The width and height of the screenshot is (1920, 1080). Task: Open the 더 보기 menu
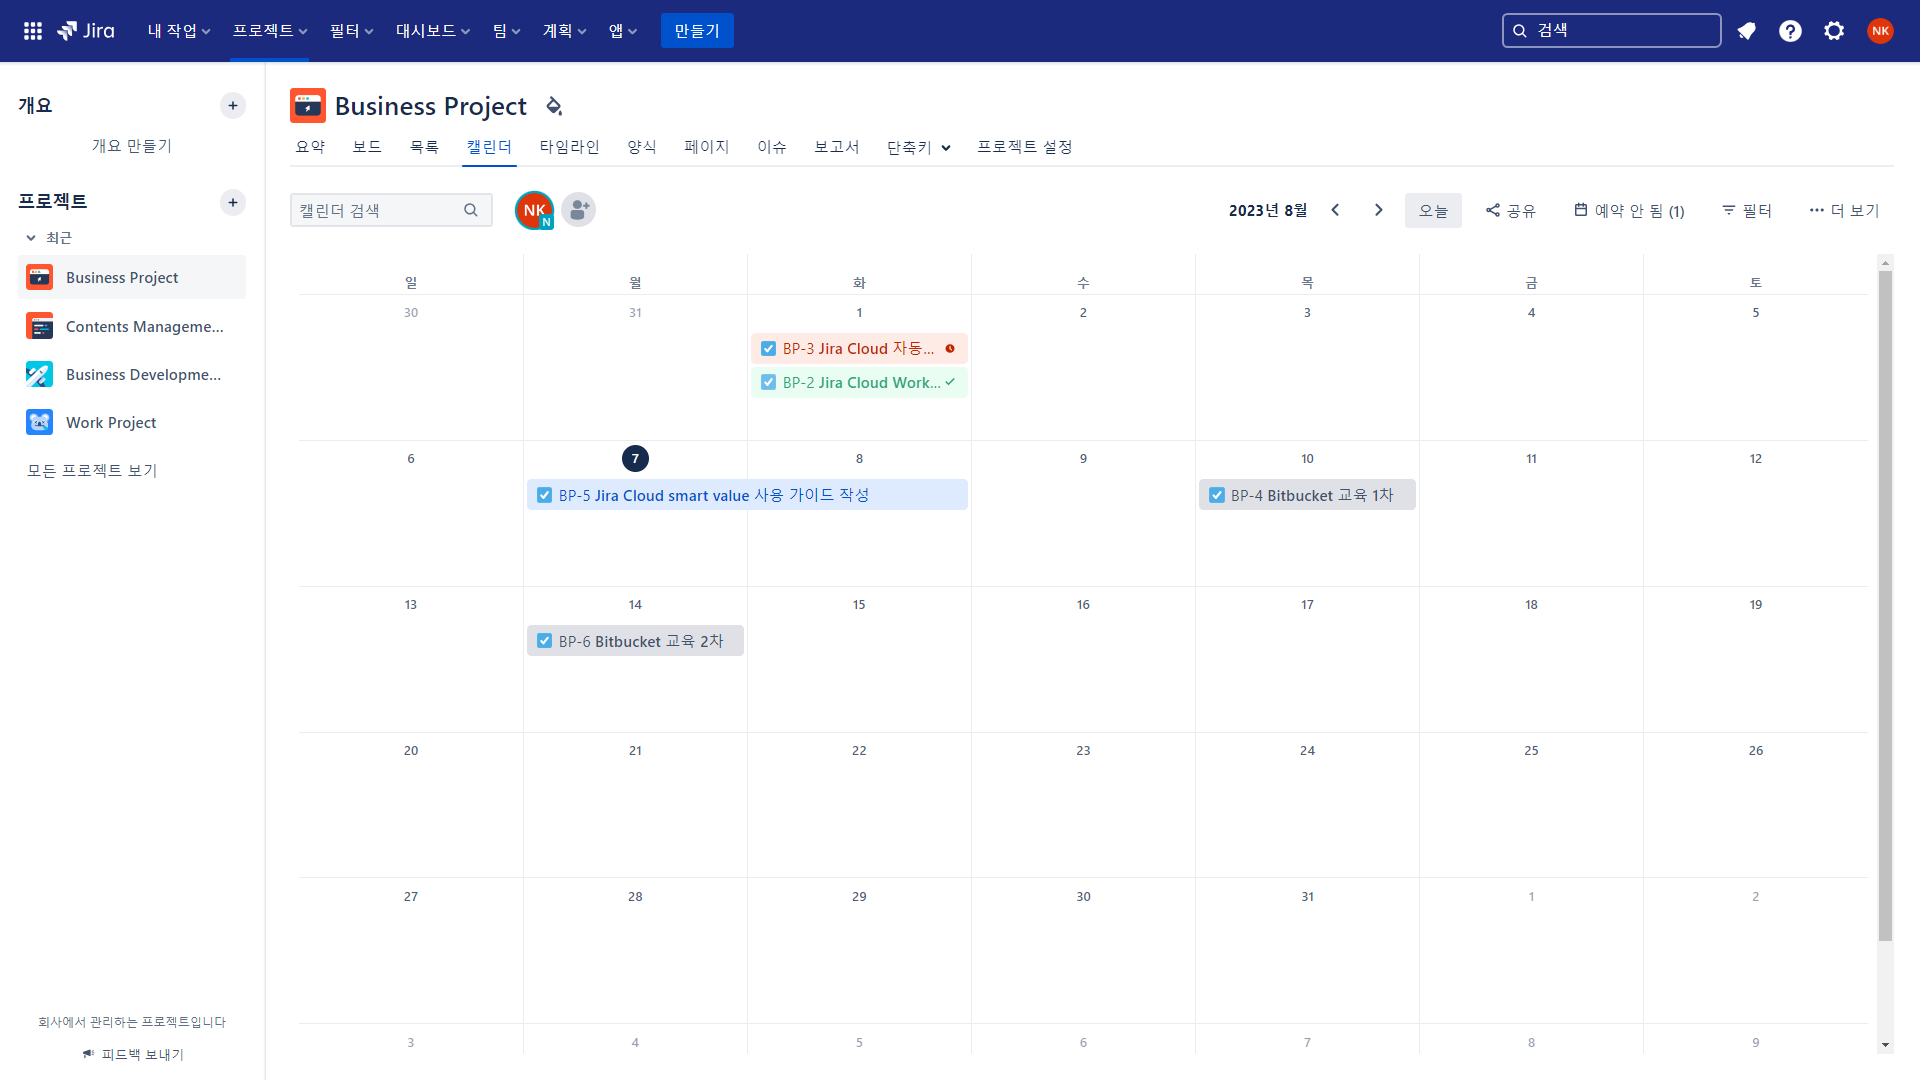click(x=1845, y=210)
